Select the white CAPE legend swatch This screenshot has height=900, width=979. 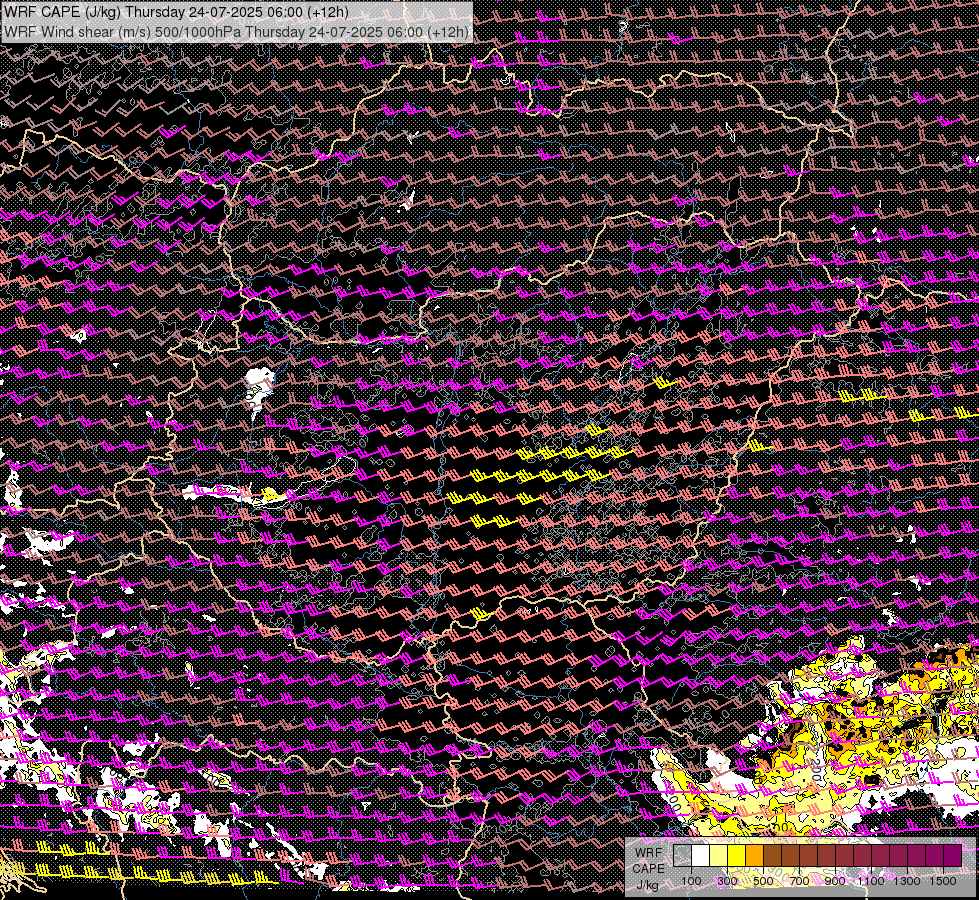click(701, 855)
